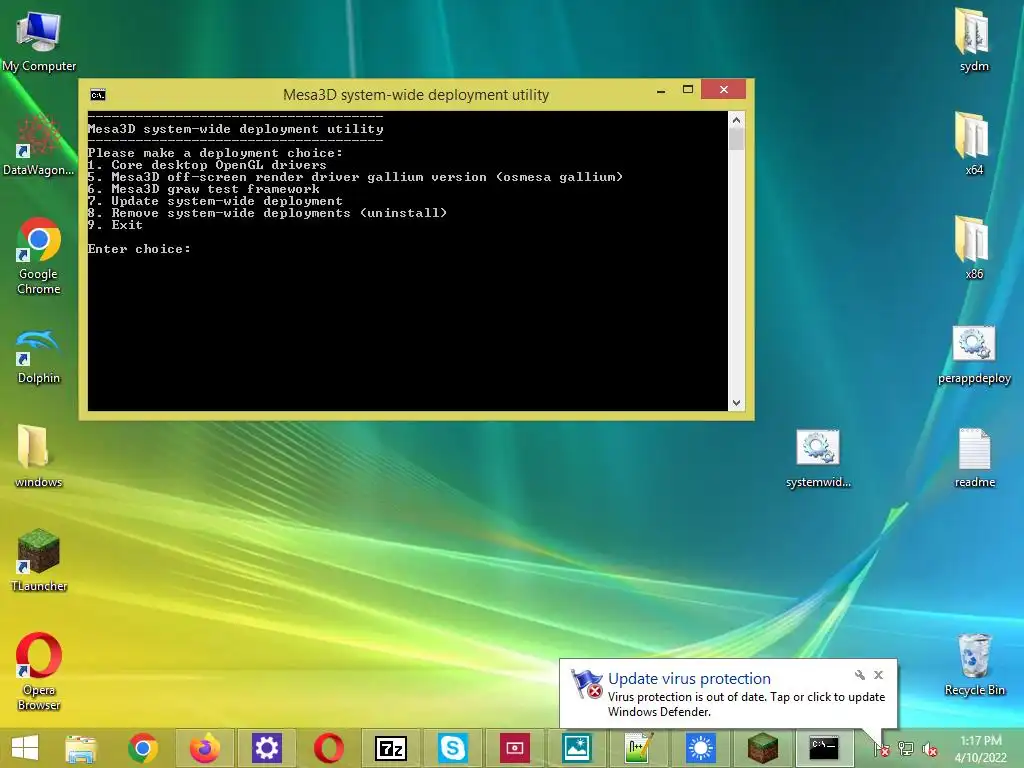Open the Minecraft block taskbar icon
Viewport: 1024px width, 768px height.
[x=763, y=748]
